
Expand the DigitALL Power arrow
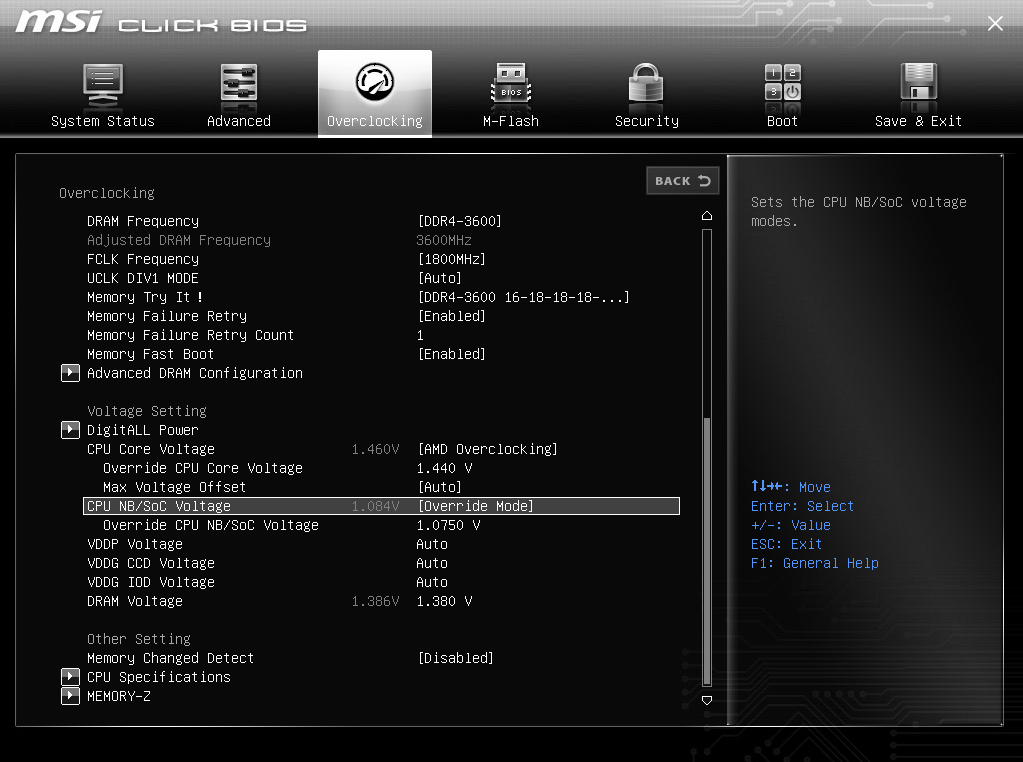(x=70, y=430)
